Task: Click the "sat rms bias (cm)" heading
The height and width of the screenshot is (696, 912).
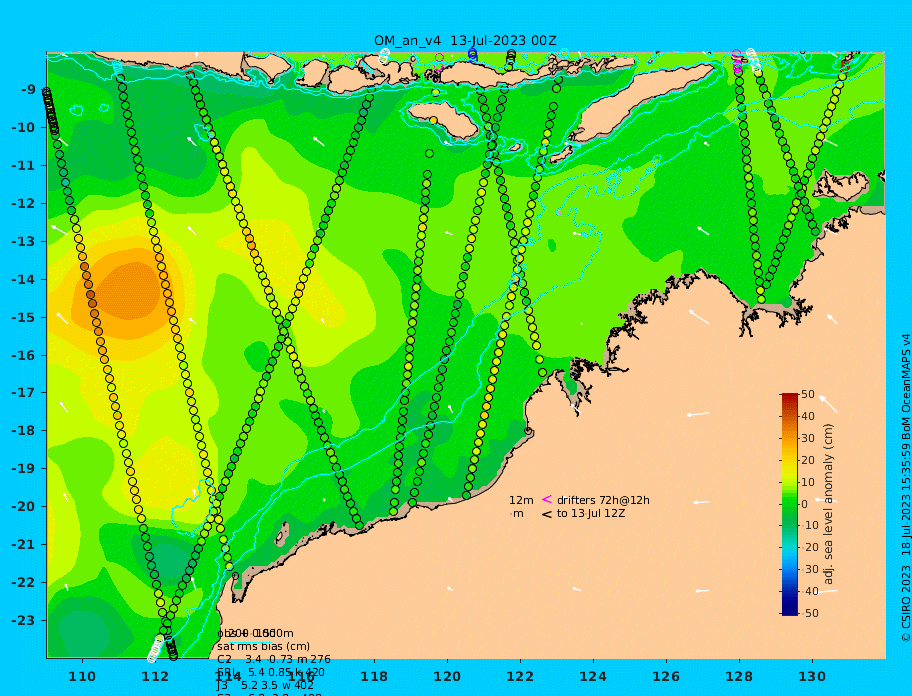Action: click(x=263, y=646)
